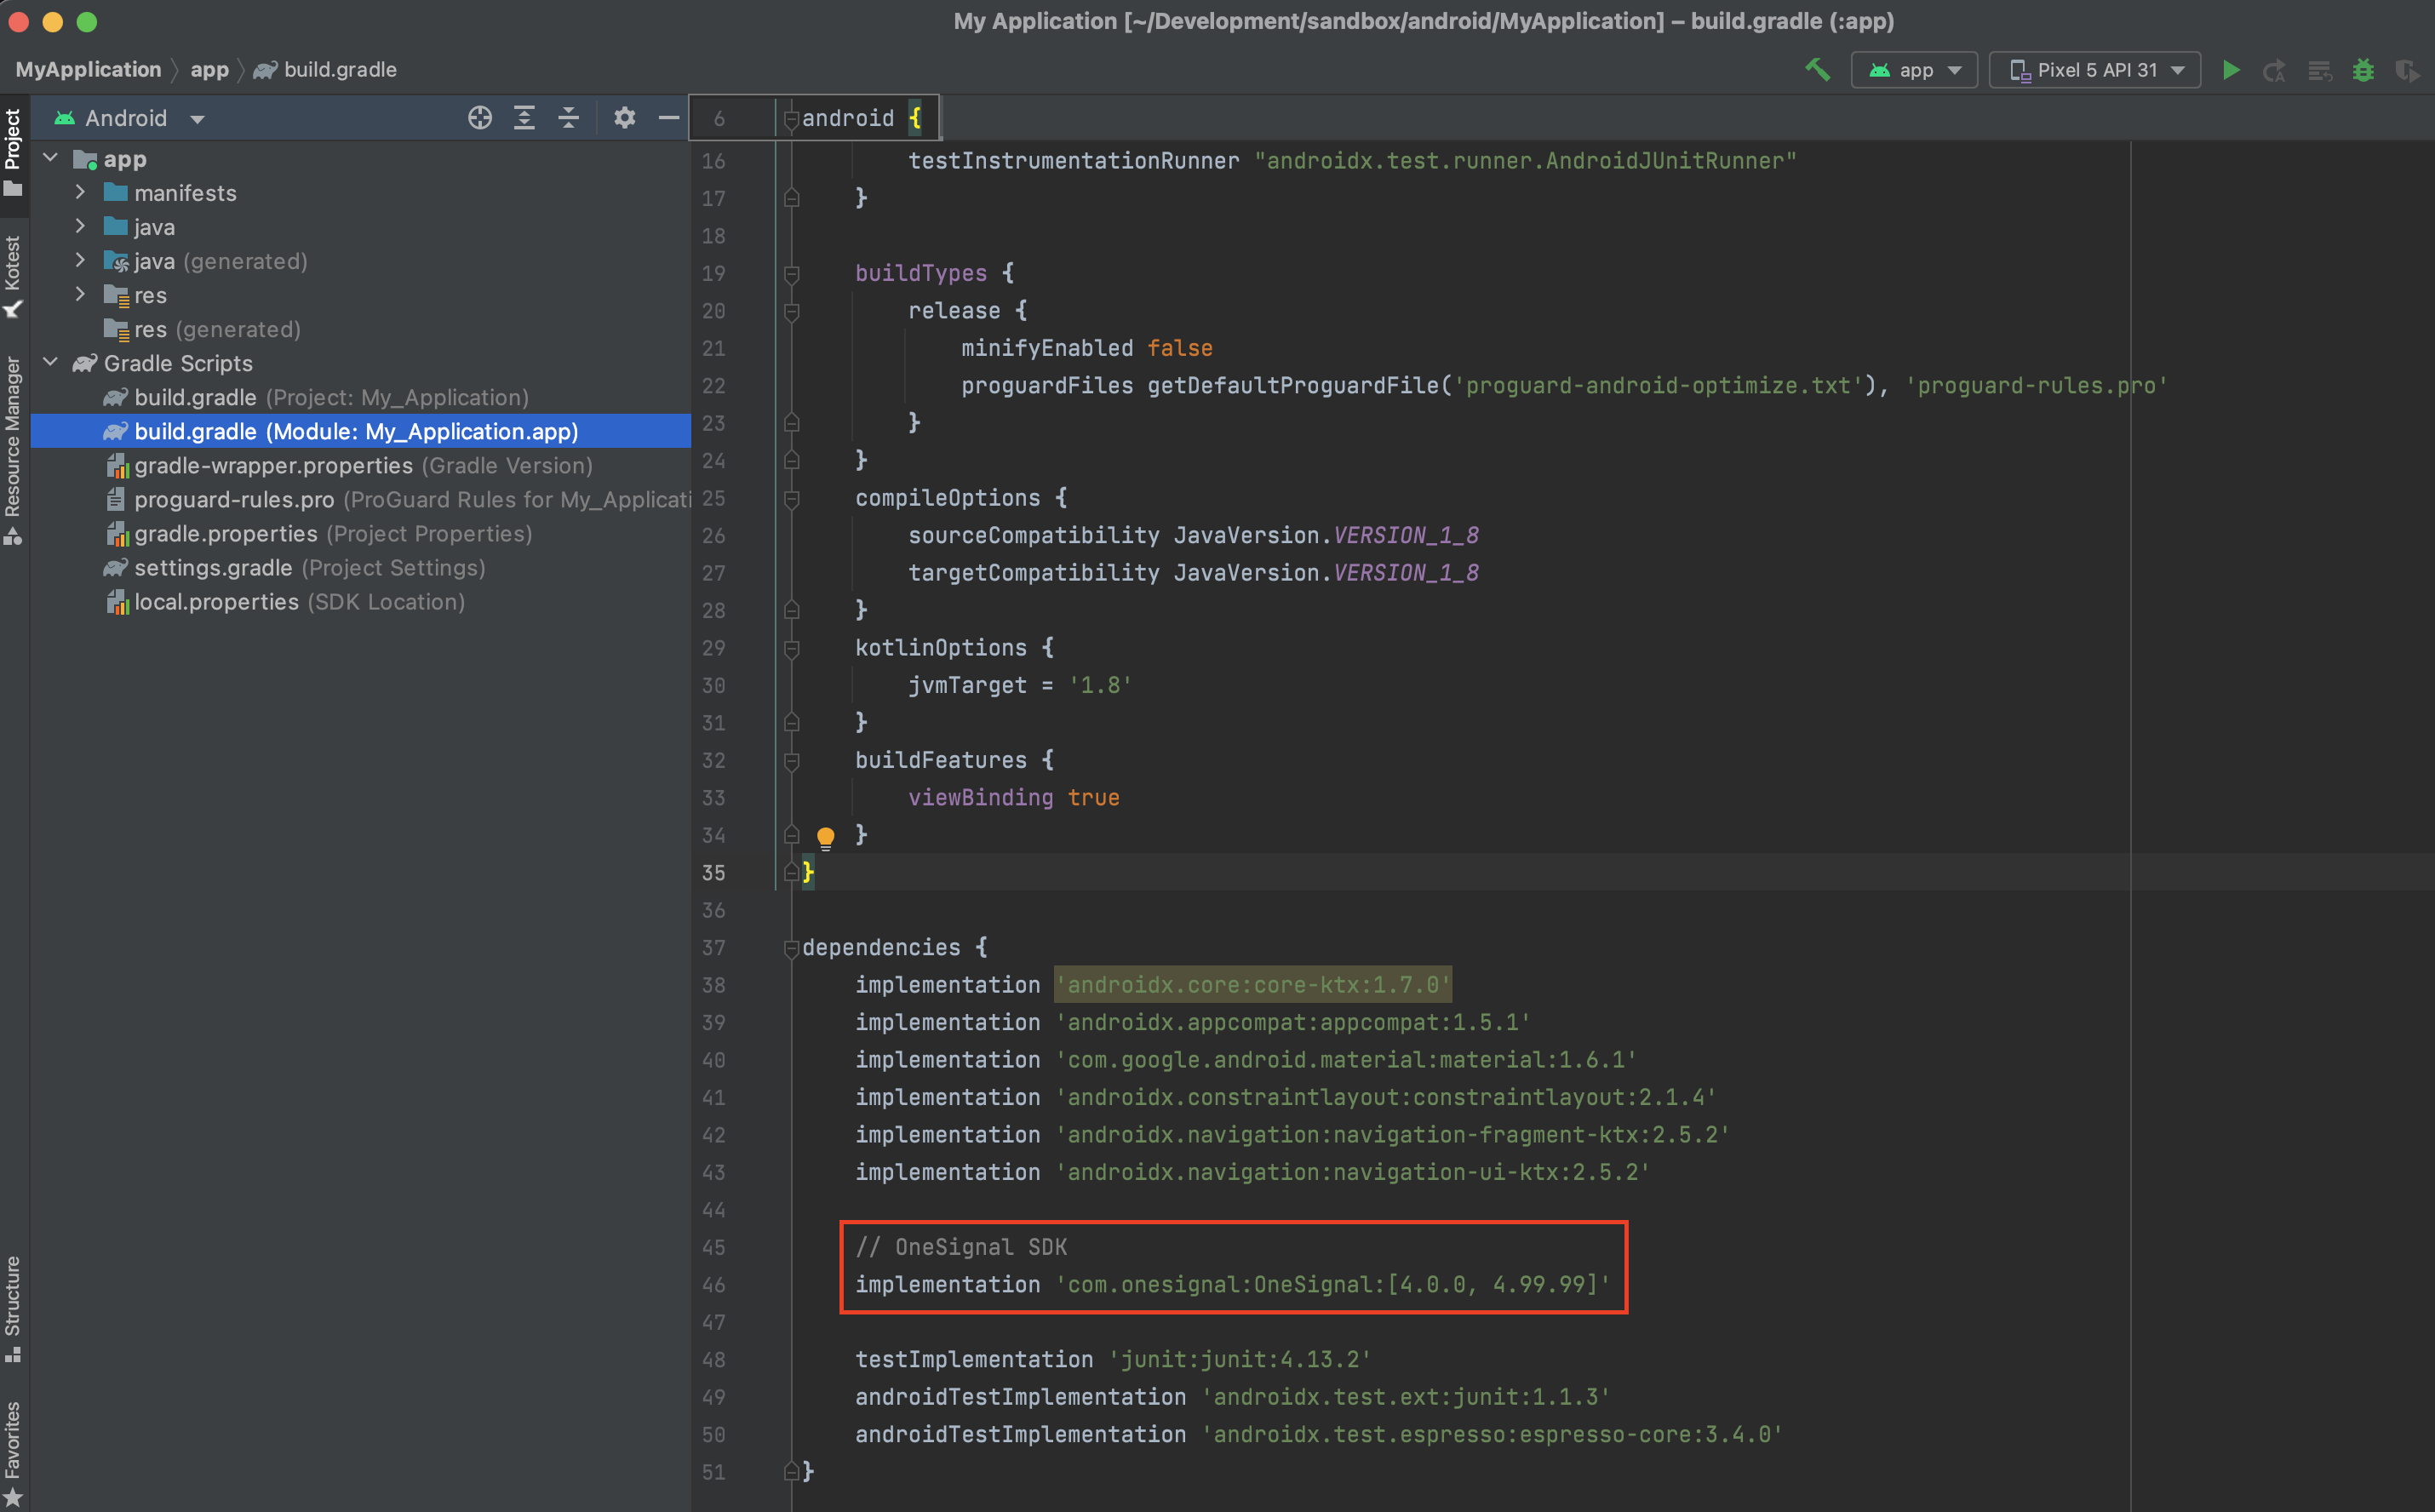Click the junit:junit:4.13.2 test dependency
This screenshot has width=2435, height=1512.
pos(1240,1359)
